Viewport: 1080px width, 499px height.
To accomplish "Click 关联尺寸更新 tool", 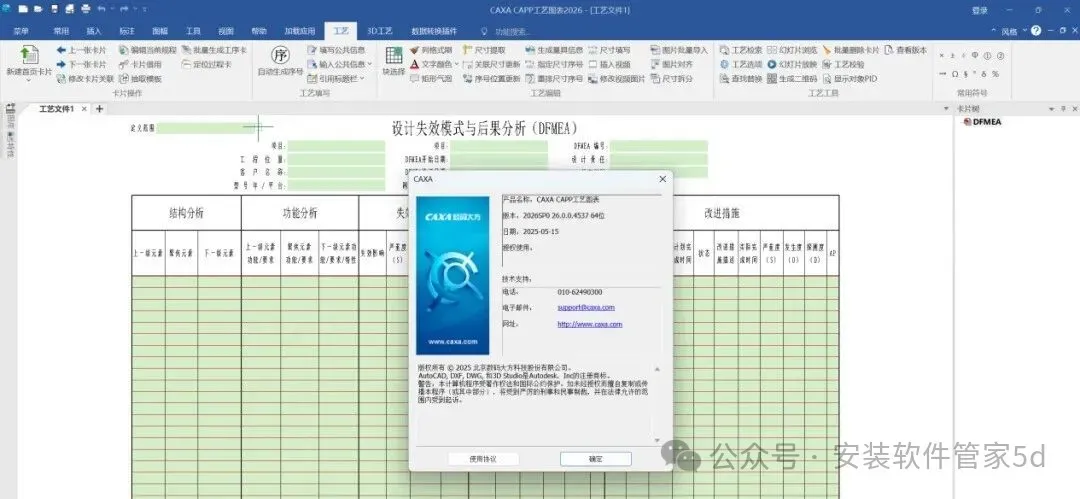I will point(491,64).
